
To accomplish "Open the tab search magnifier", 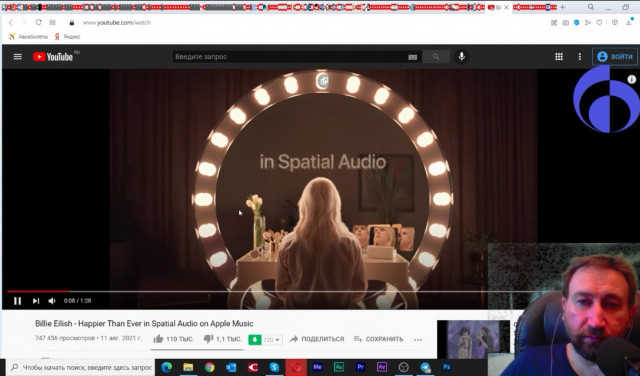I will click(591, 7).
